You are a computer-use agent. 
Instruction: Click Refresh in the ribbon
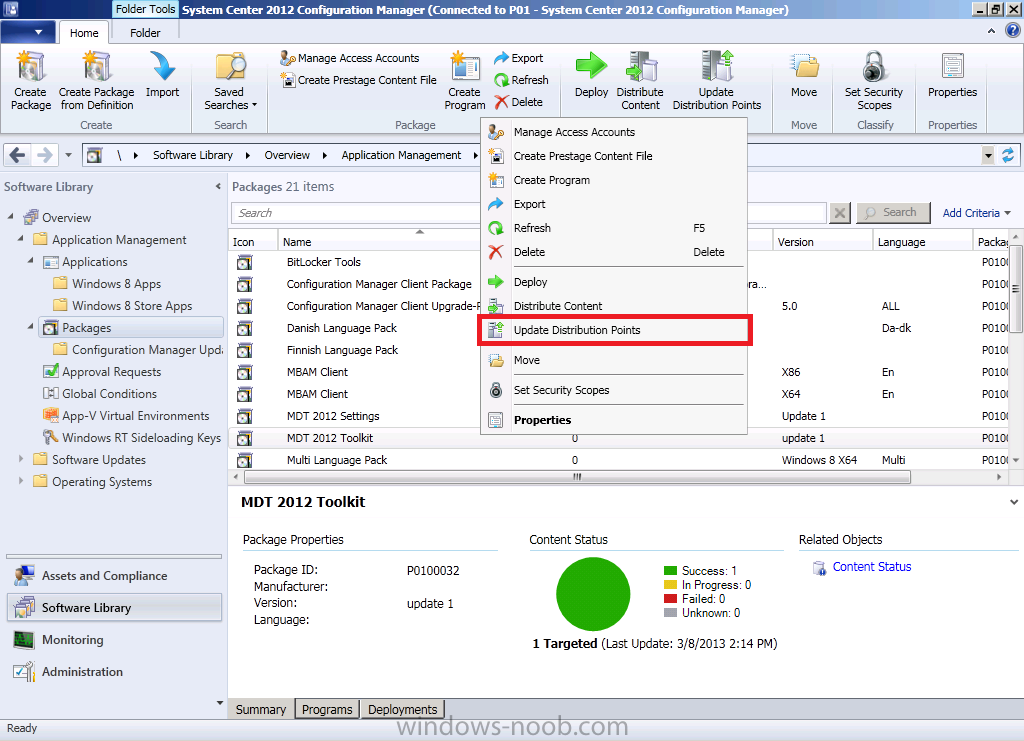(x=521, y=80)
